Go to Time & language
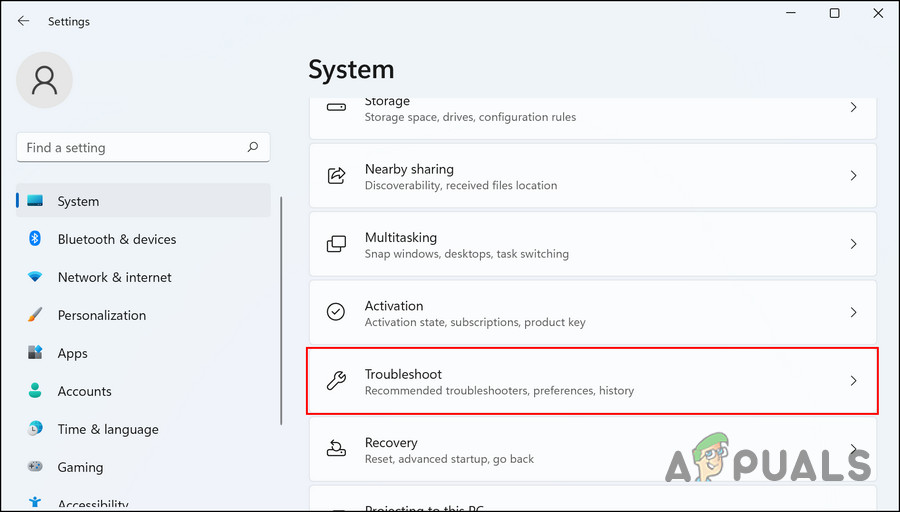This screenshot has height=512, width=900. pos(143,429)
